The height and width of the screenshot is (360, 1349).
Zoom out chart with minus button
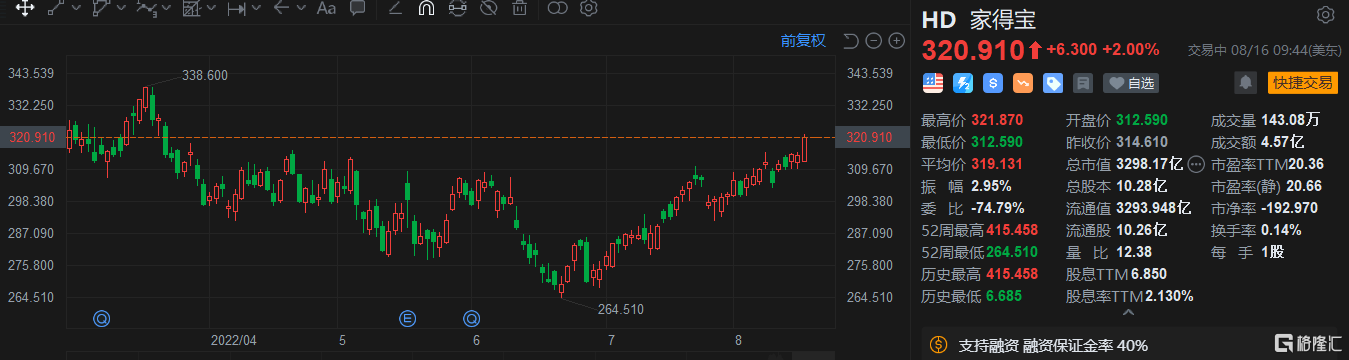873,41
